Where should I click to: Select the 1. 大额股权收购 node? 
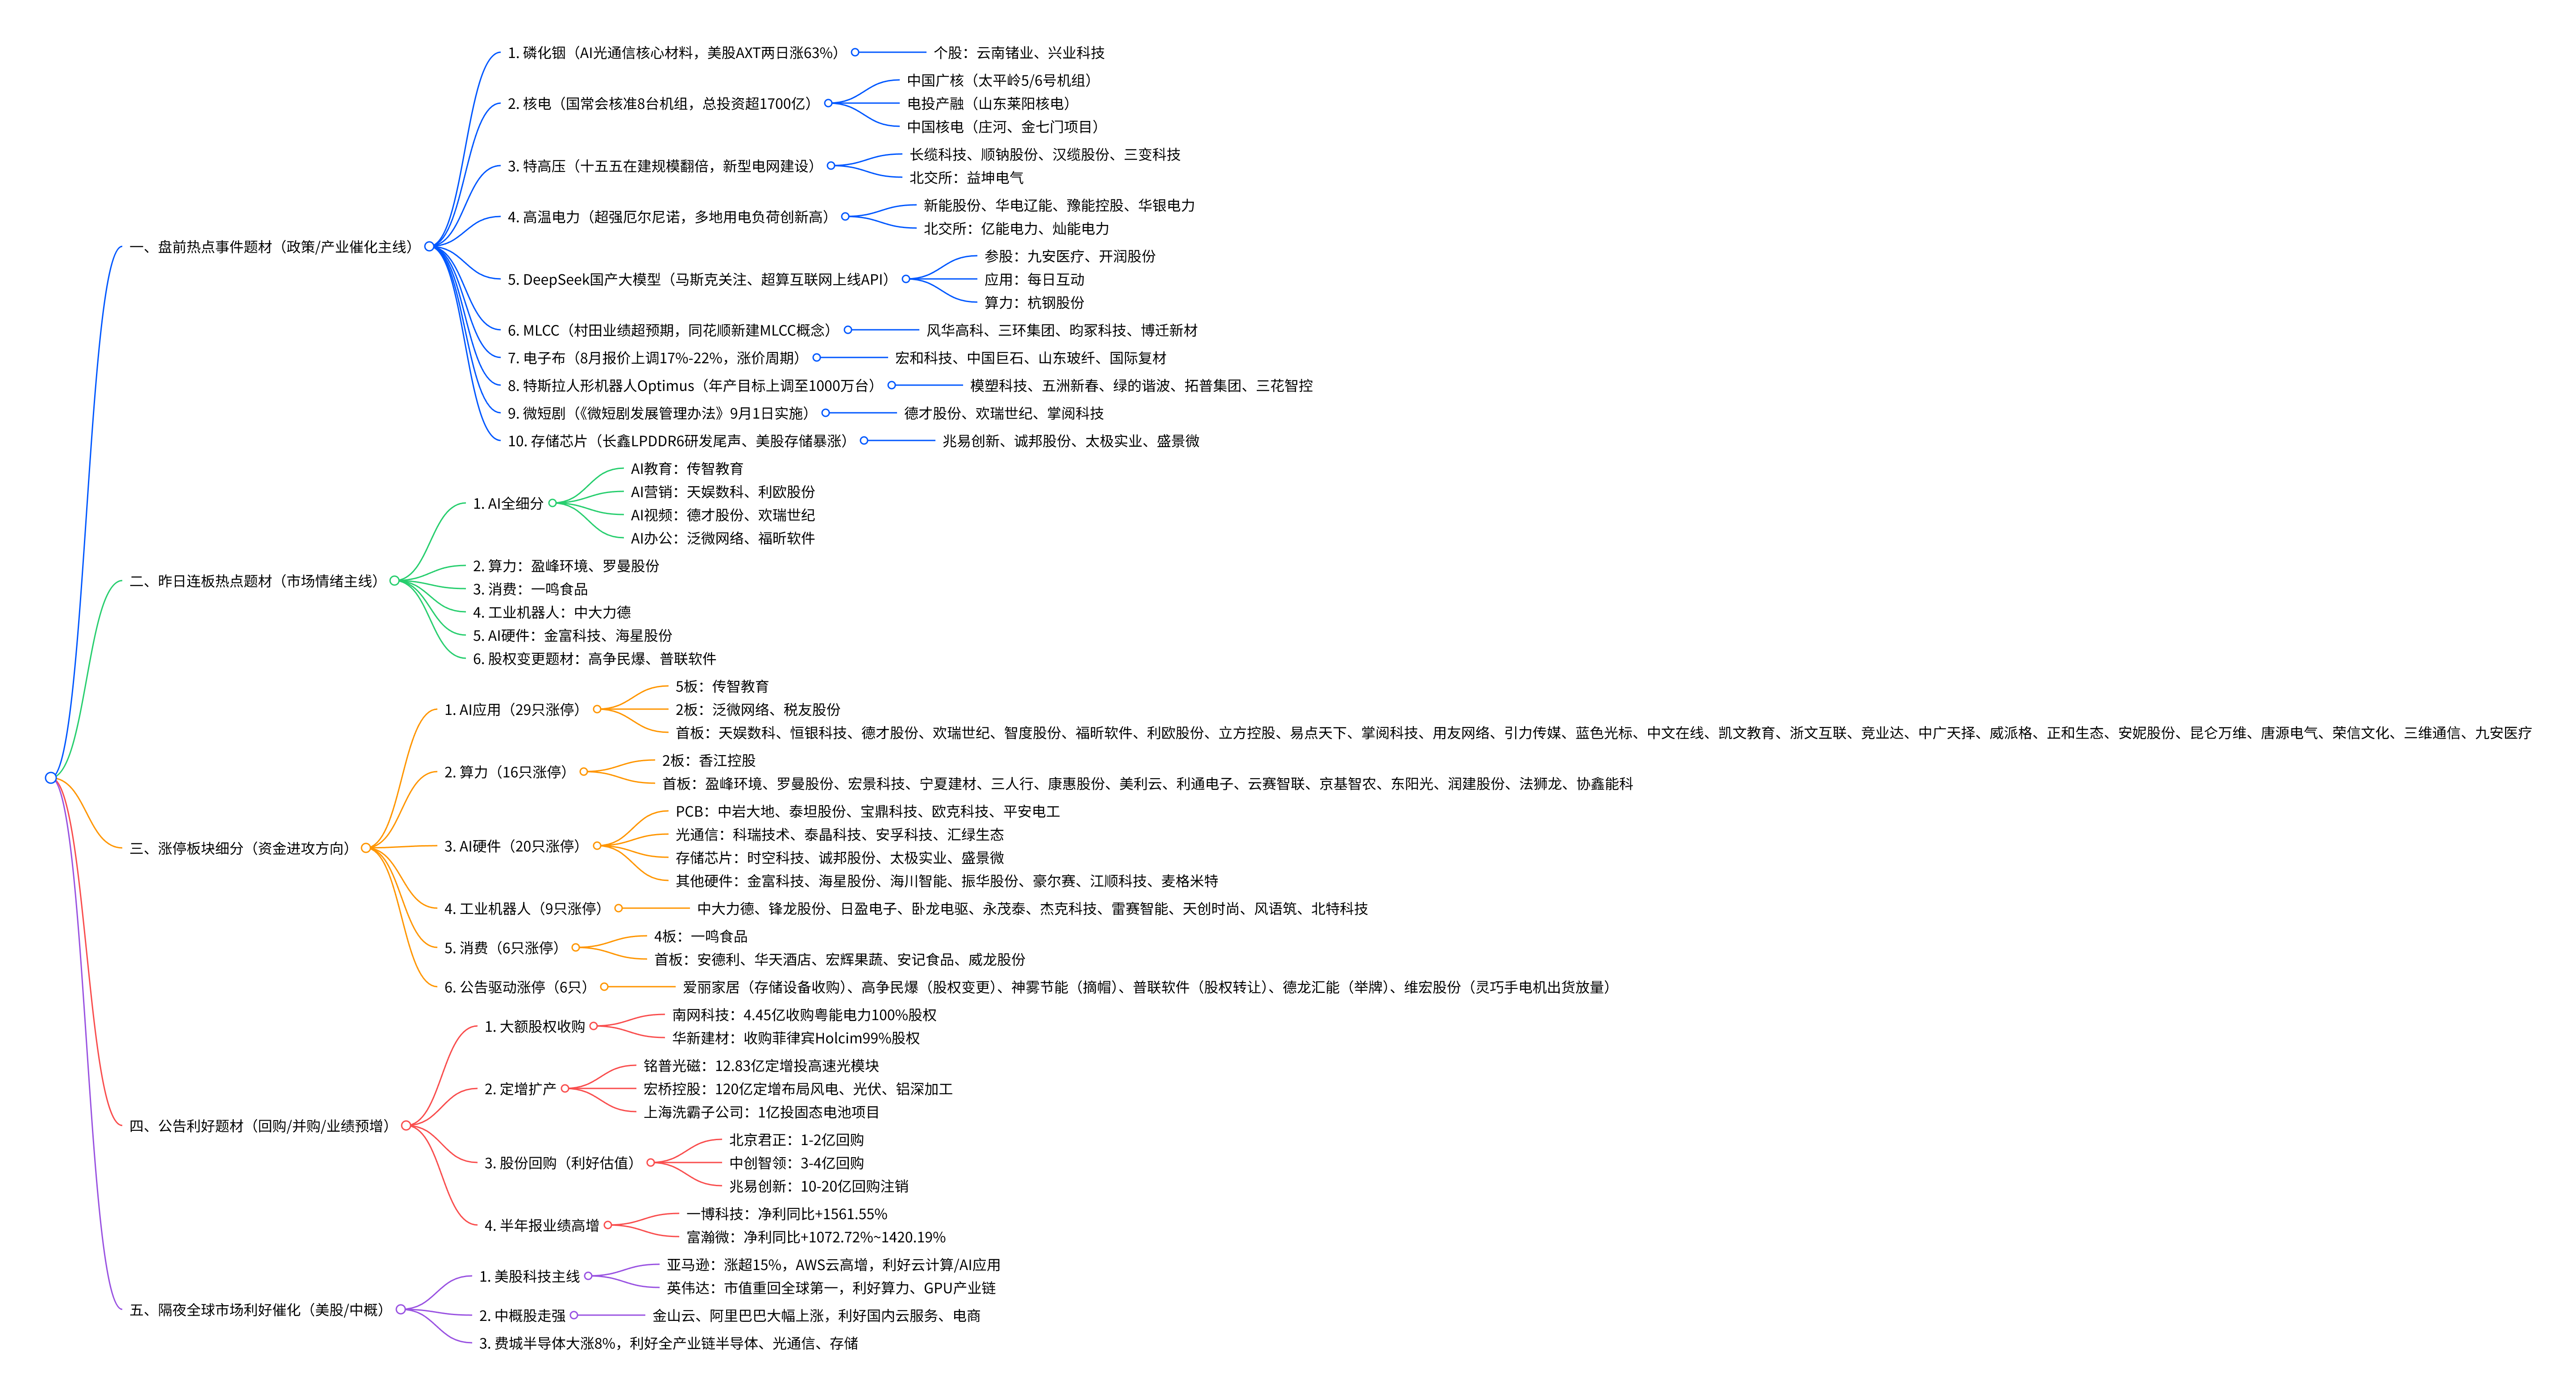pyautogui.click(x=535, y=1026)
